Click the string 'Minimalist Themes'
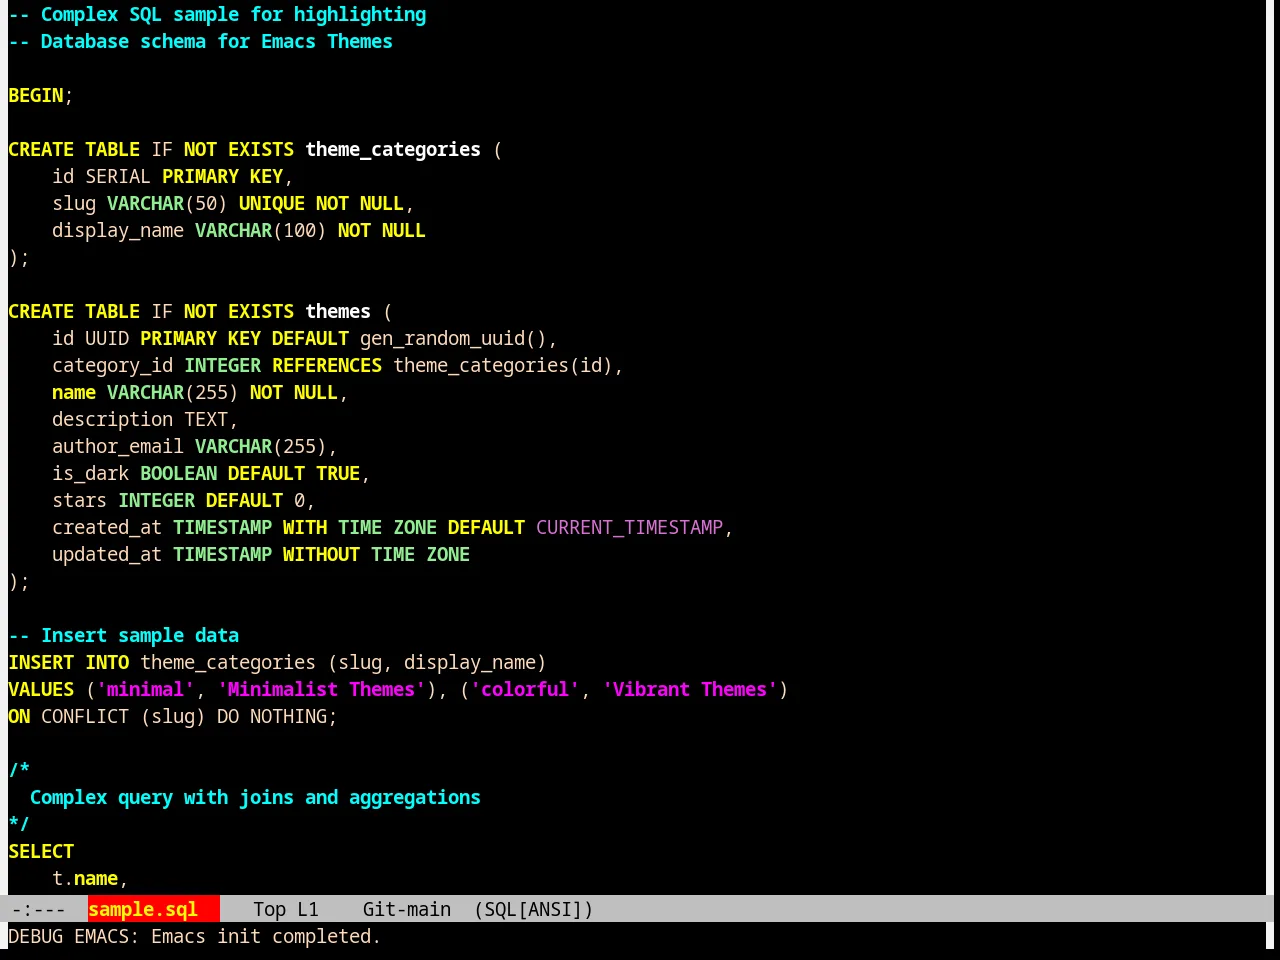The image size is (1280, 960). 321,689
